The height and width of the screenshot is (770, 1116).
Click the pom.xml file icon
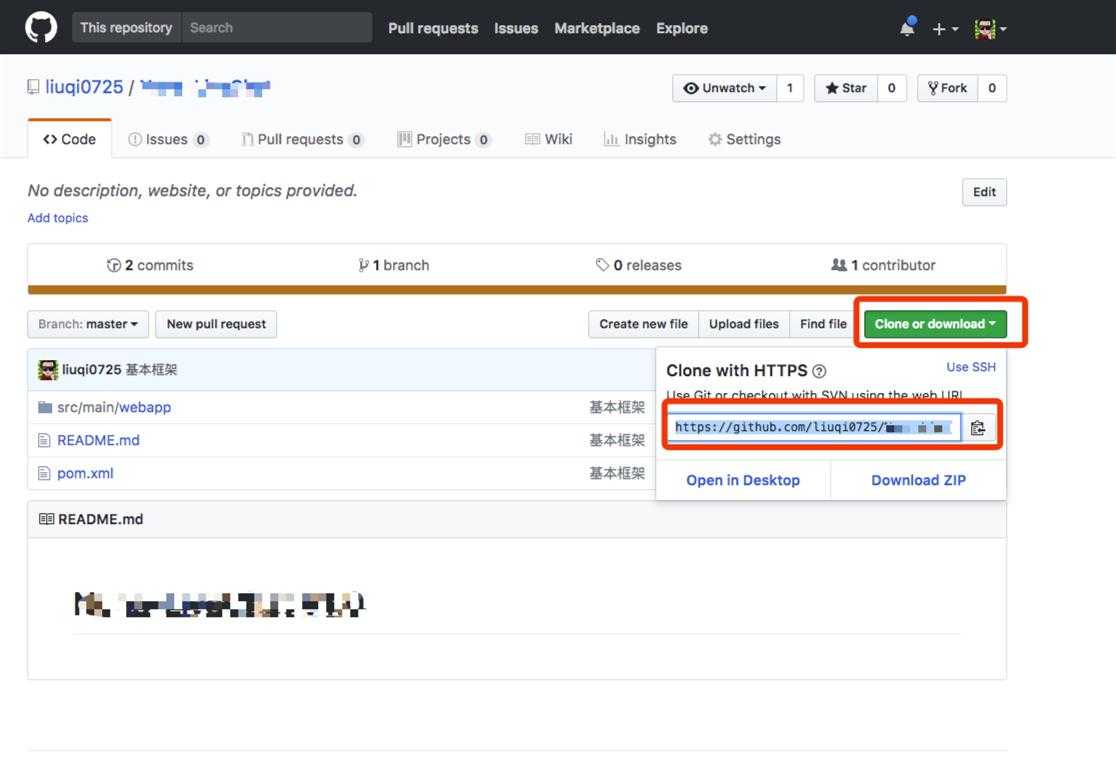click(x=44, y=473)
